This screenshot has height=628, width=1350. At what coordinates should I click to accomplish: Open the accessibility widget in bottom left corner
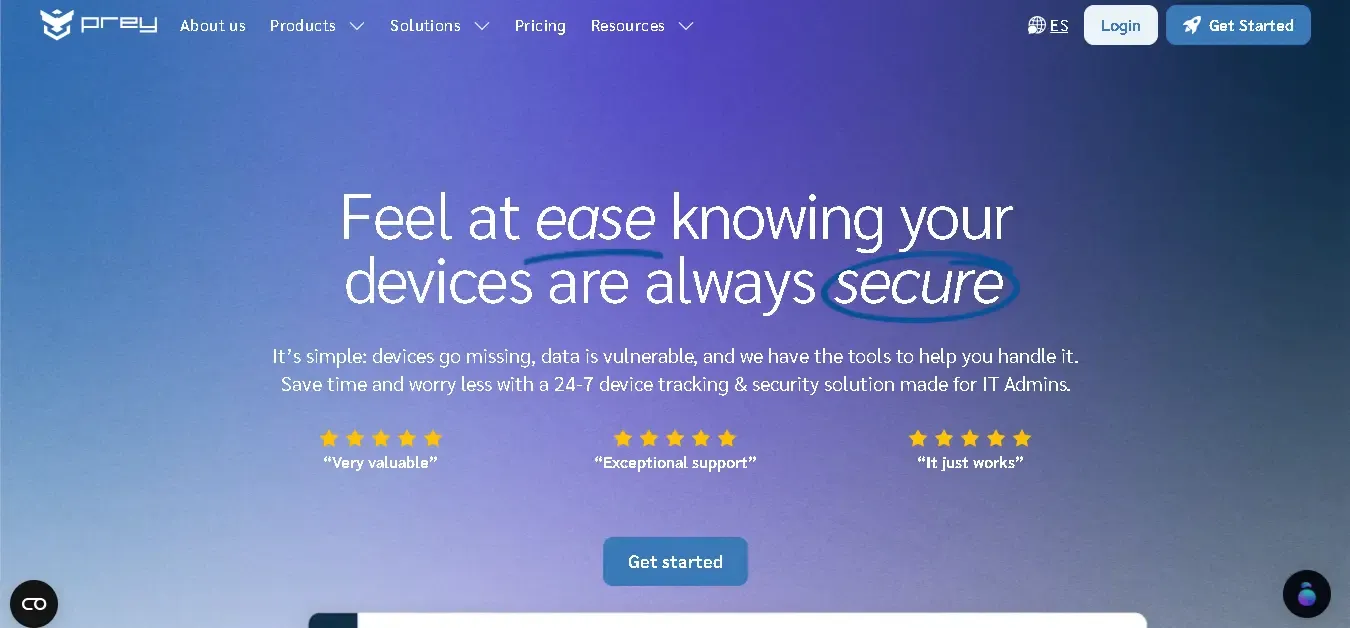pos(34,603)
